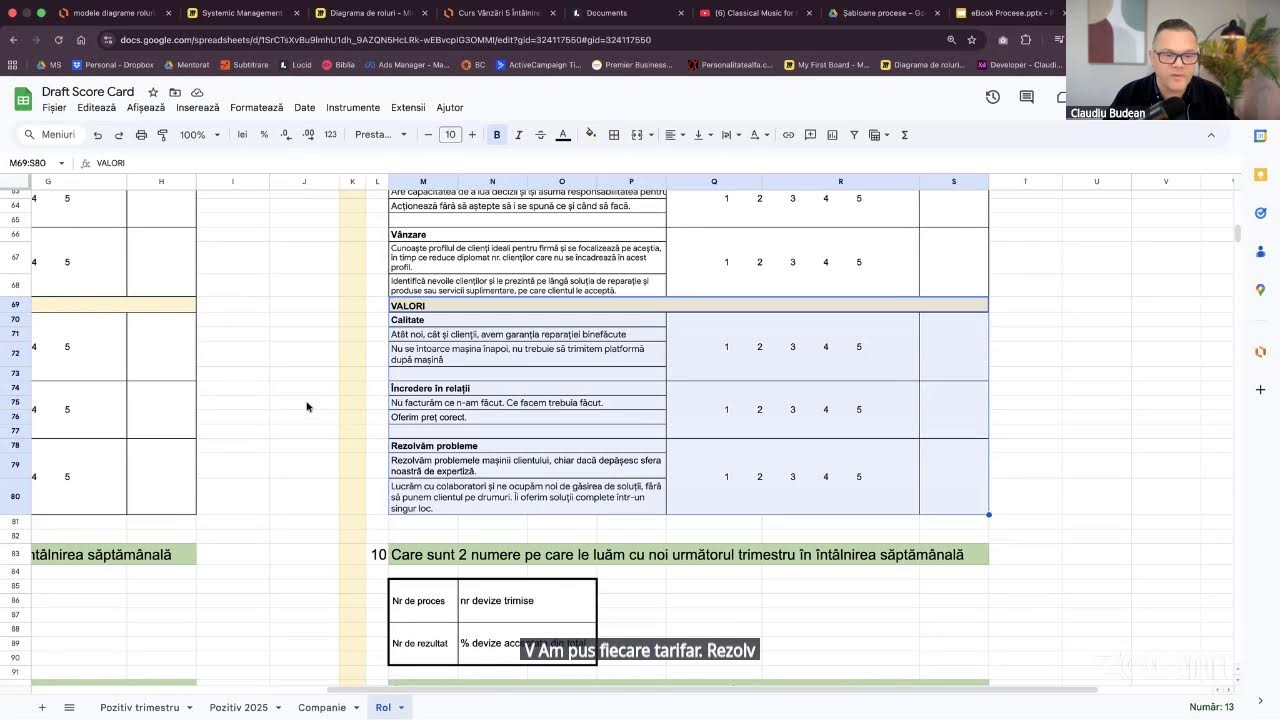The height and width of the screenshot is (720, 1280).
Task: Print the spreadsheet using printer icon
Action: (141, 135)
